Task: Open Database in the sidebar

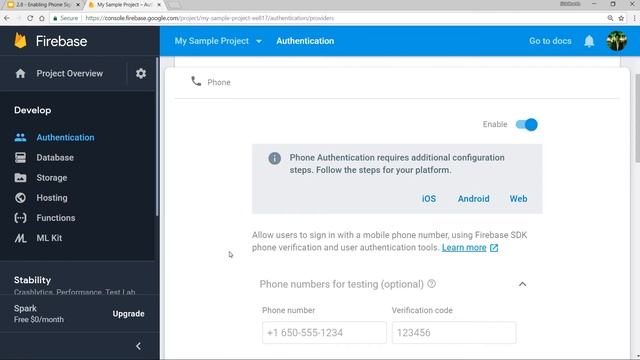Action: coord(55,158)
